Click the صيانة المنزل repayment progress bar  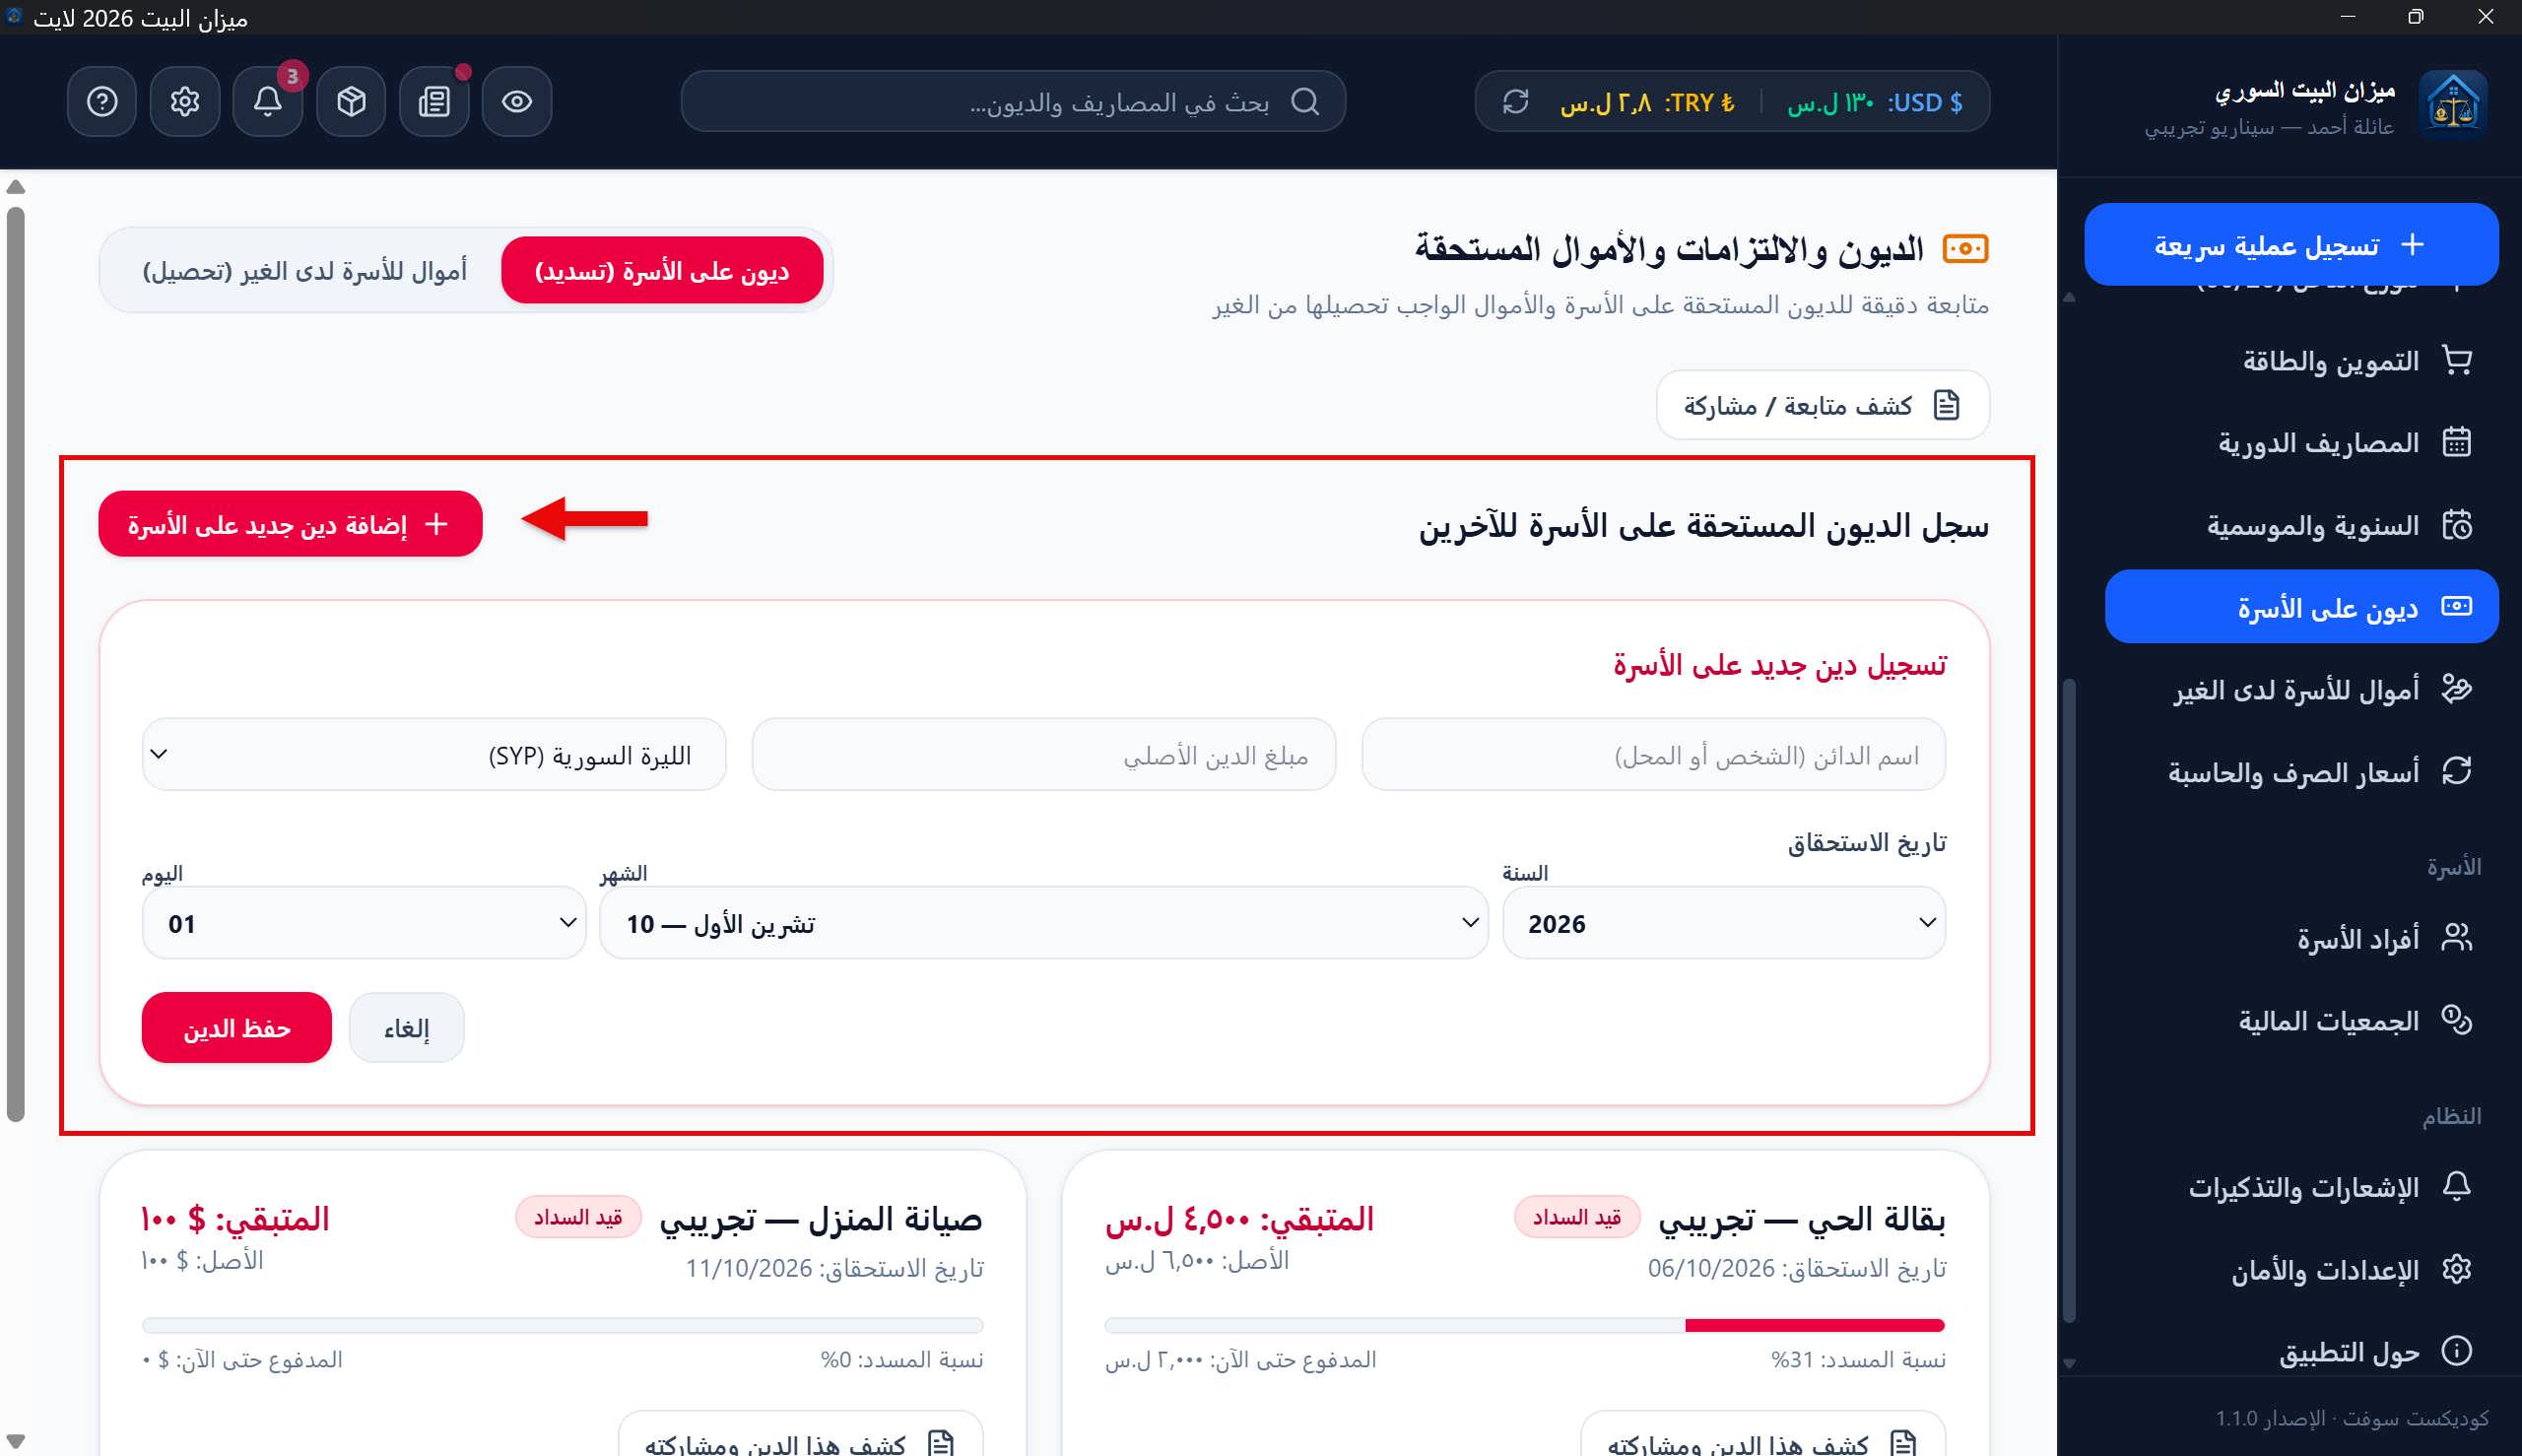[x=563, y=1325]
